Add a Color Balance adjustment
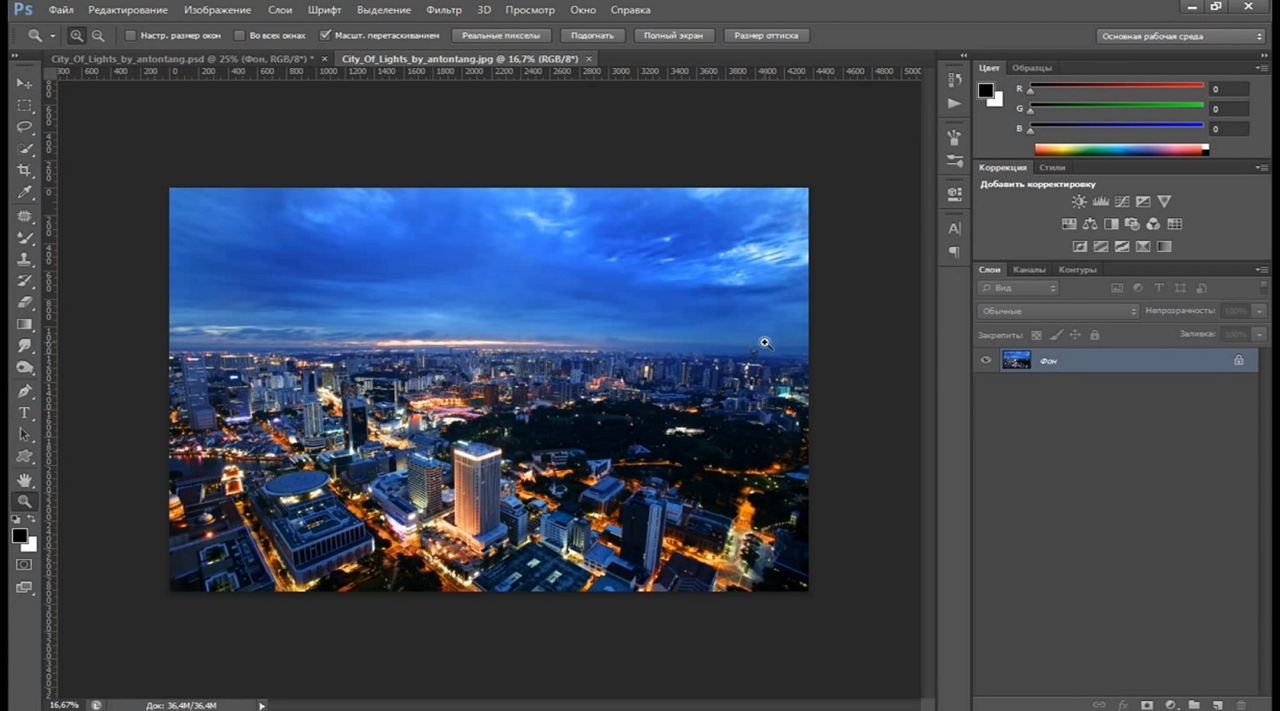 pos(1090,224)
